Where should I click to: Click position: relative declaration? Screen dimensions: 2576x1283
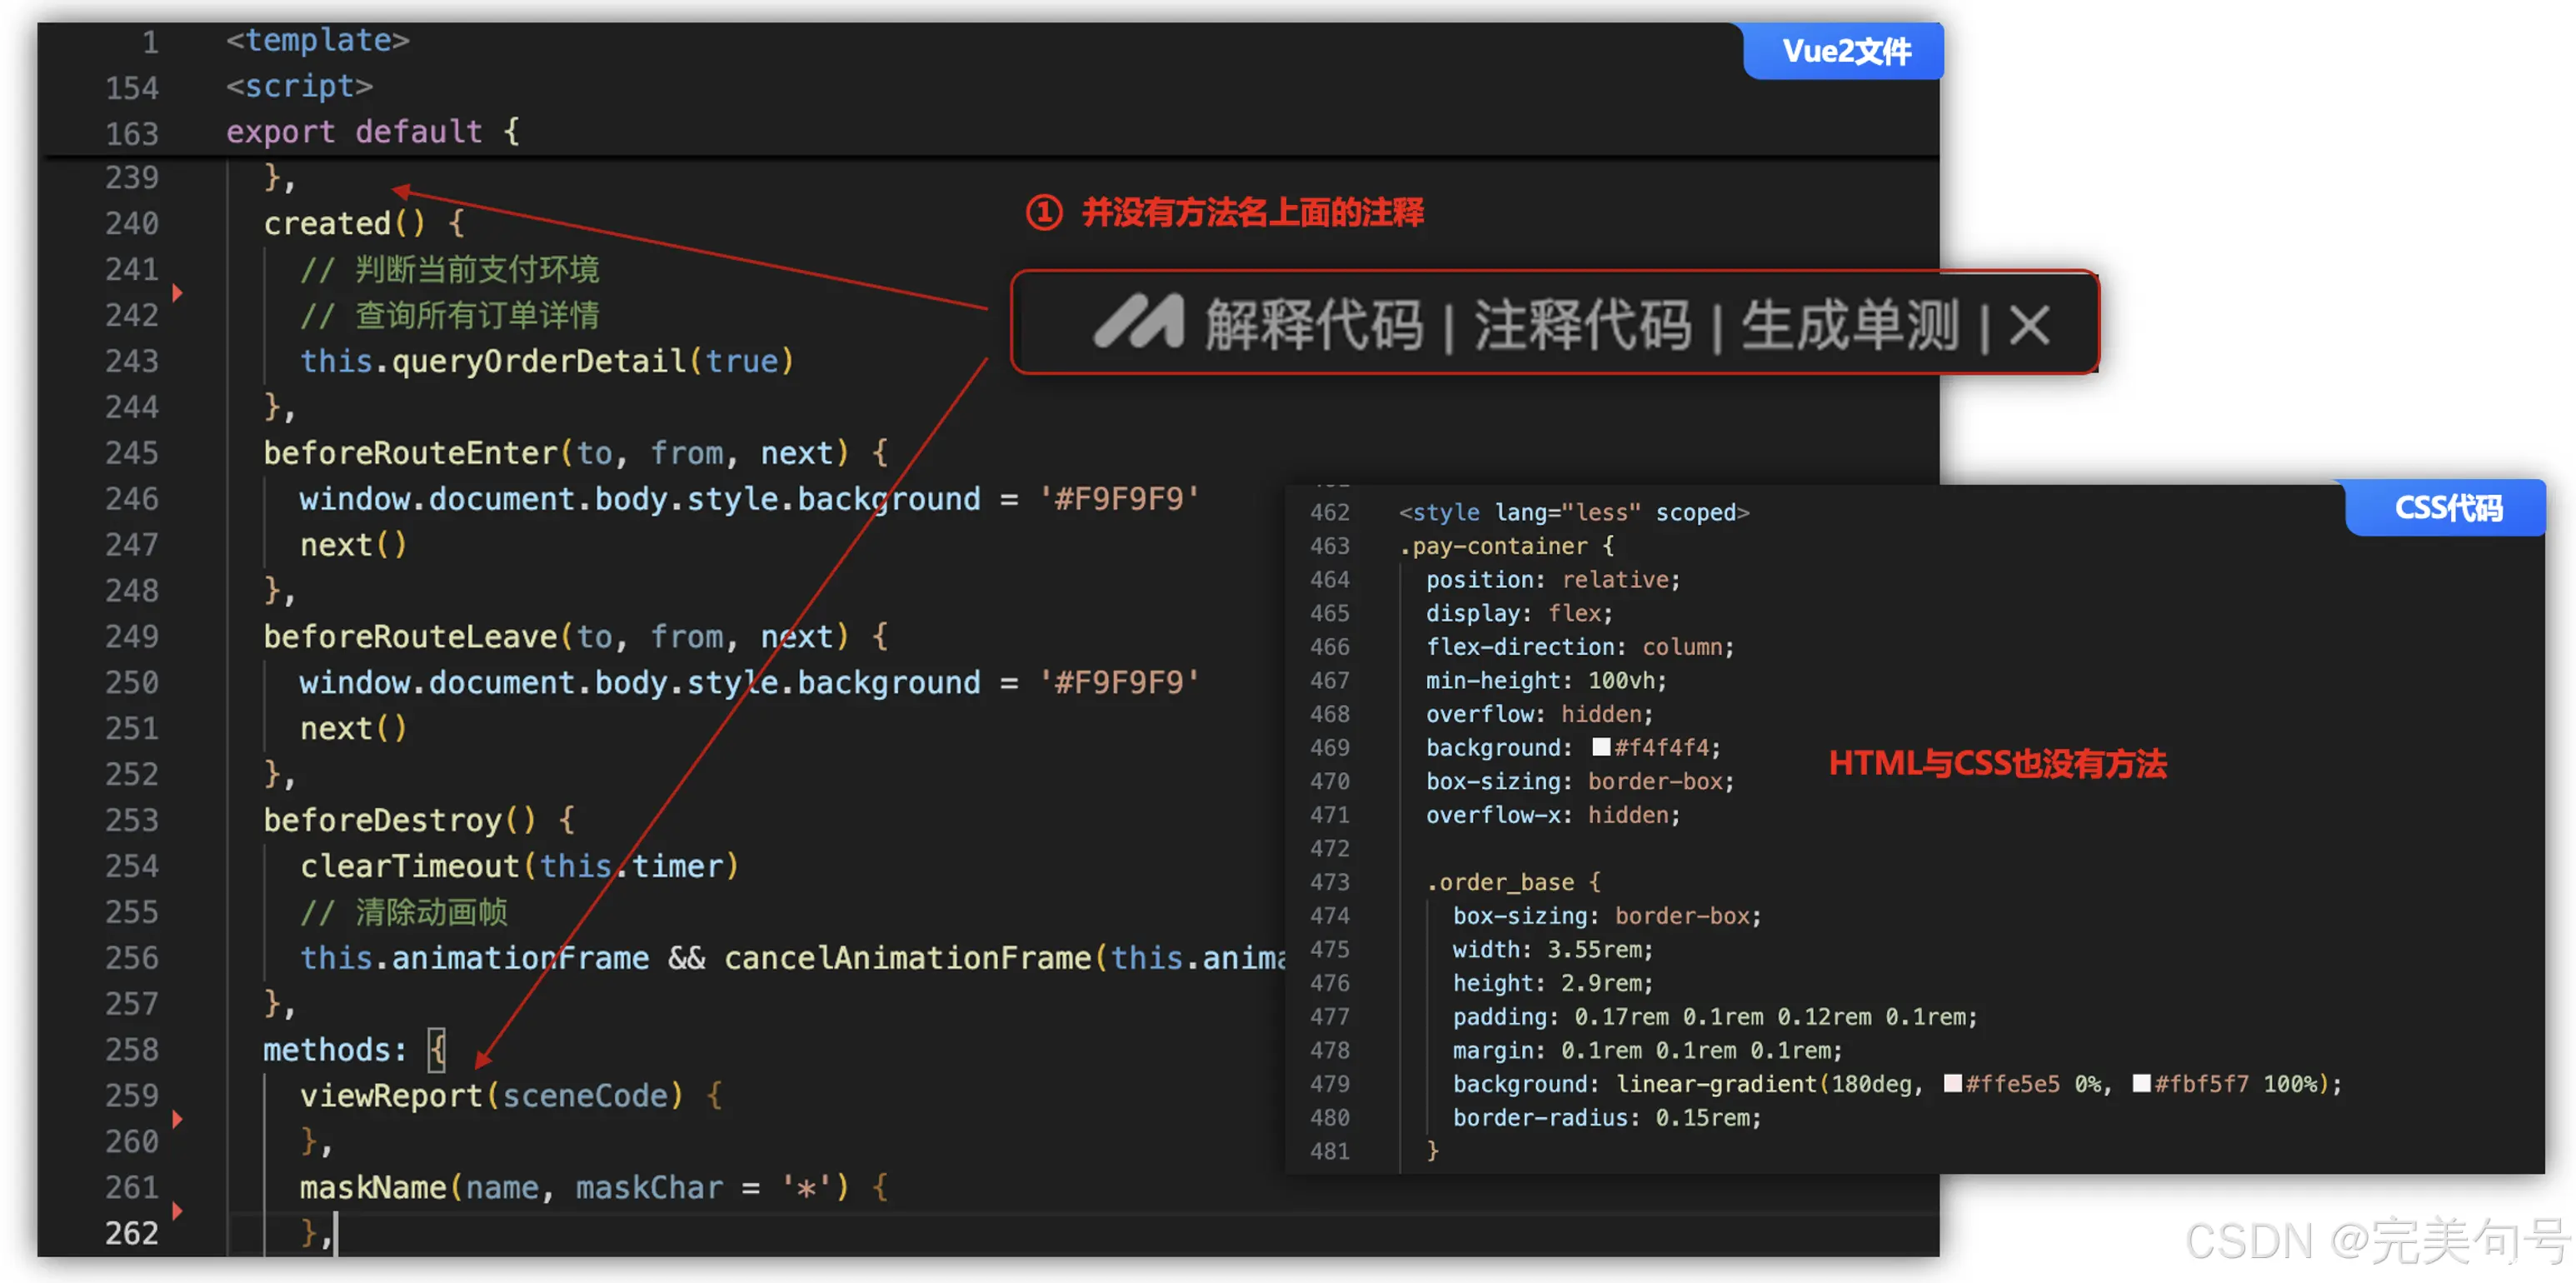click(x=1553, y=579)
